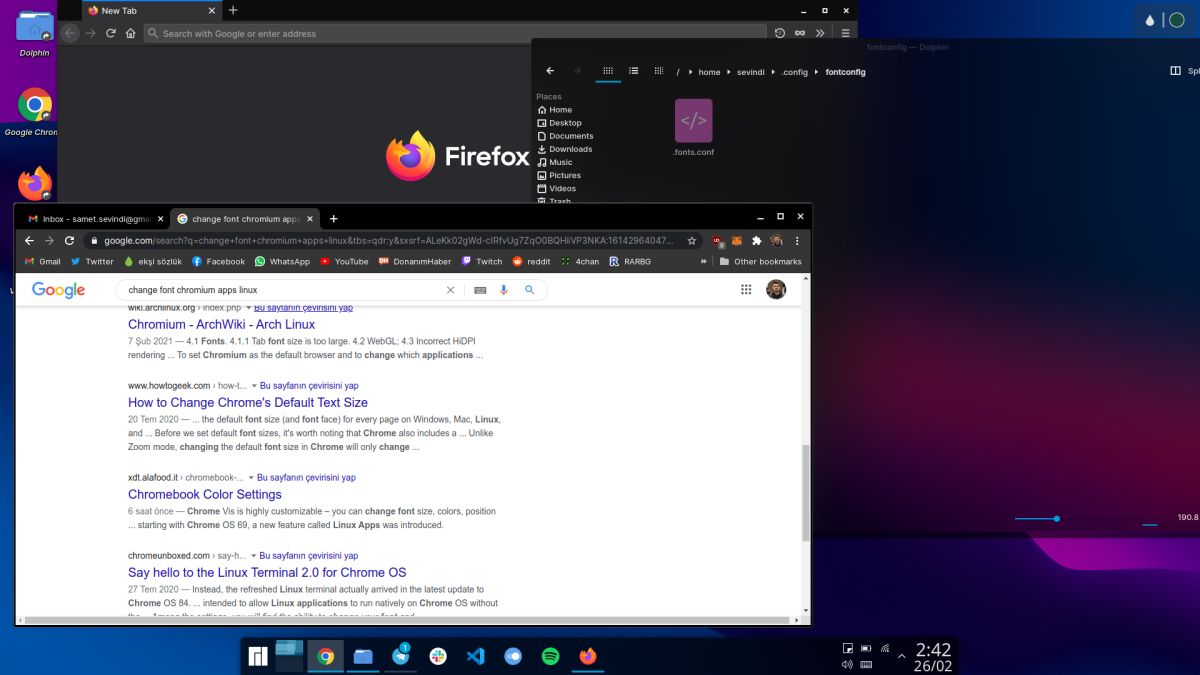Viewport: 1200px width, 675px height.
Task: Open a new tab in Firefox
Action: click(x=233, y=10)
